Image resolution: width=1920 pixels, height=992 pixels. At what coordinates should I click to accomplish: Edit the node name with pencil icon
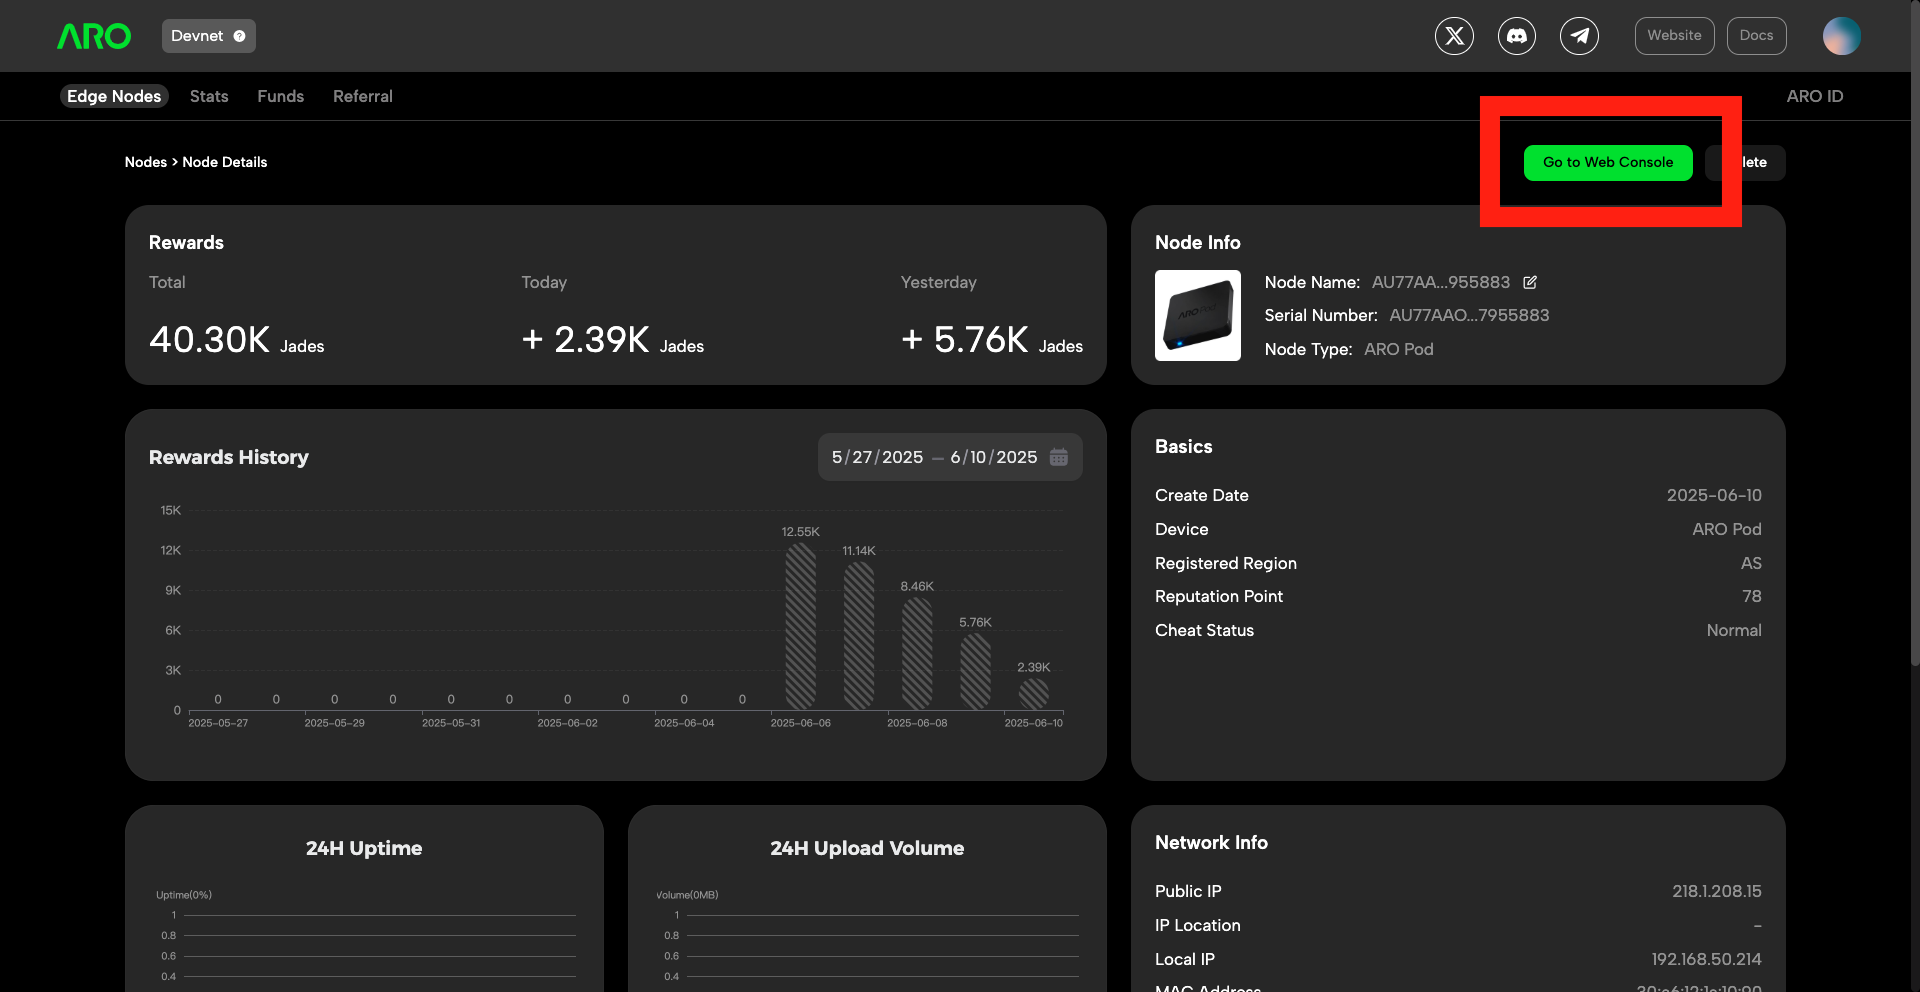click(x=1530, y=282)
